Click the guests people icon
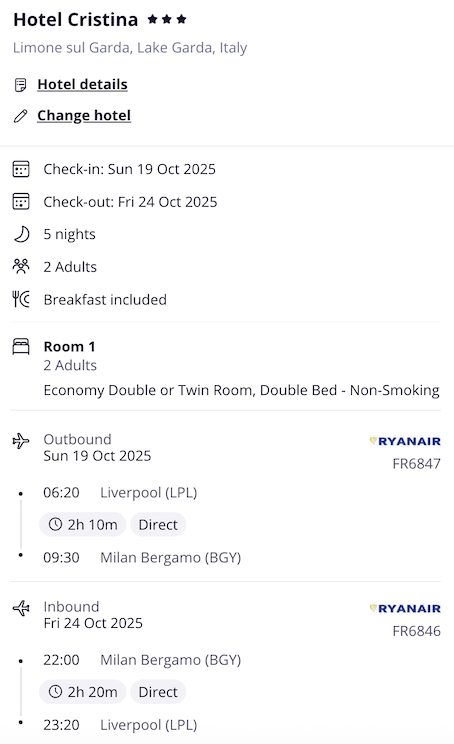Viewport: 454px width, 744px height. (21, 267)
